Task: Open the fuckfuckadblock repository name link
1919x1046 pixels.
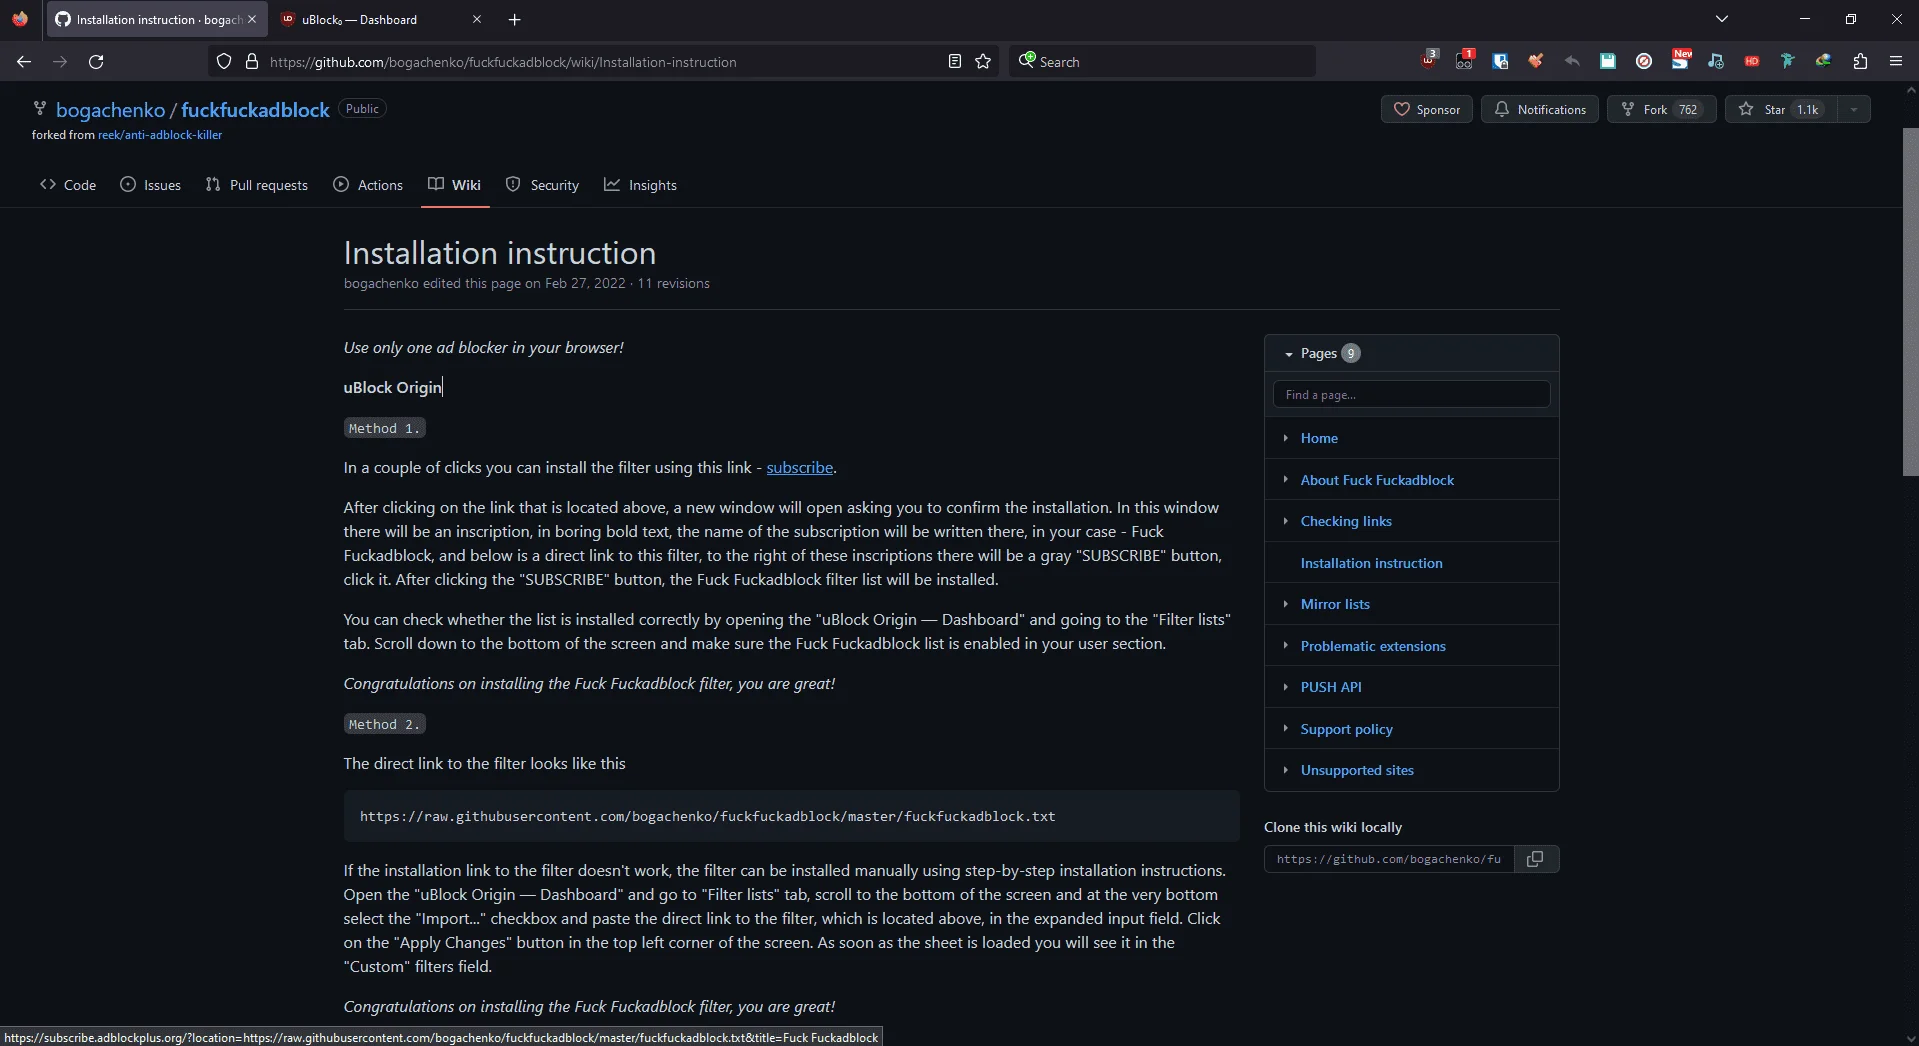Action: click(255, 110)
